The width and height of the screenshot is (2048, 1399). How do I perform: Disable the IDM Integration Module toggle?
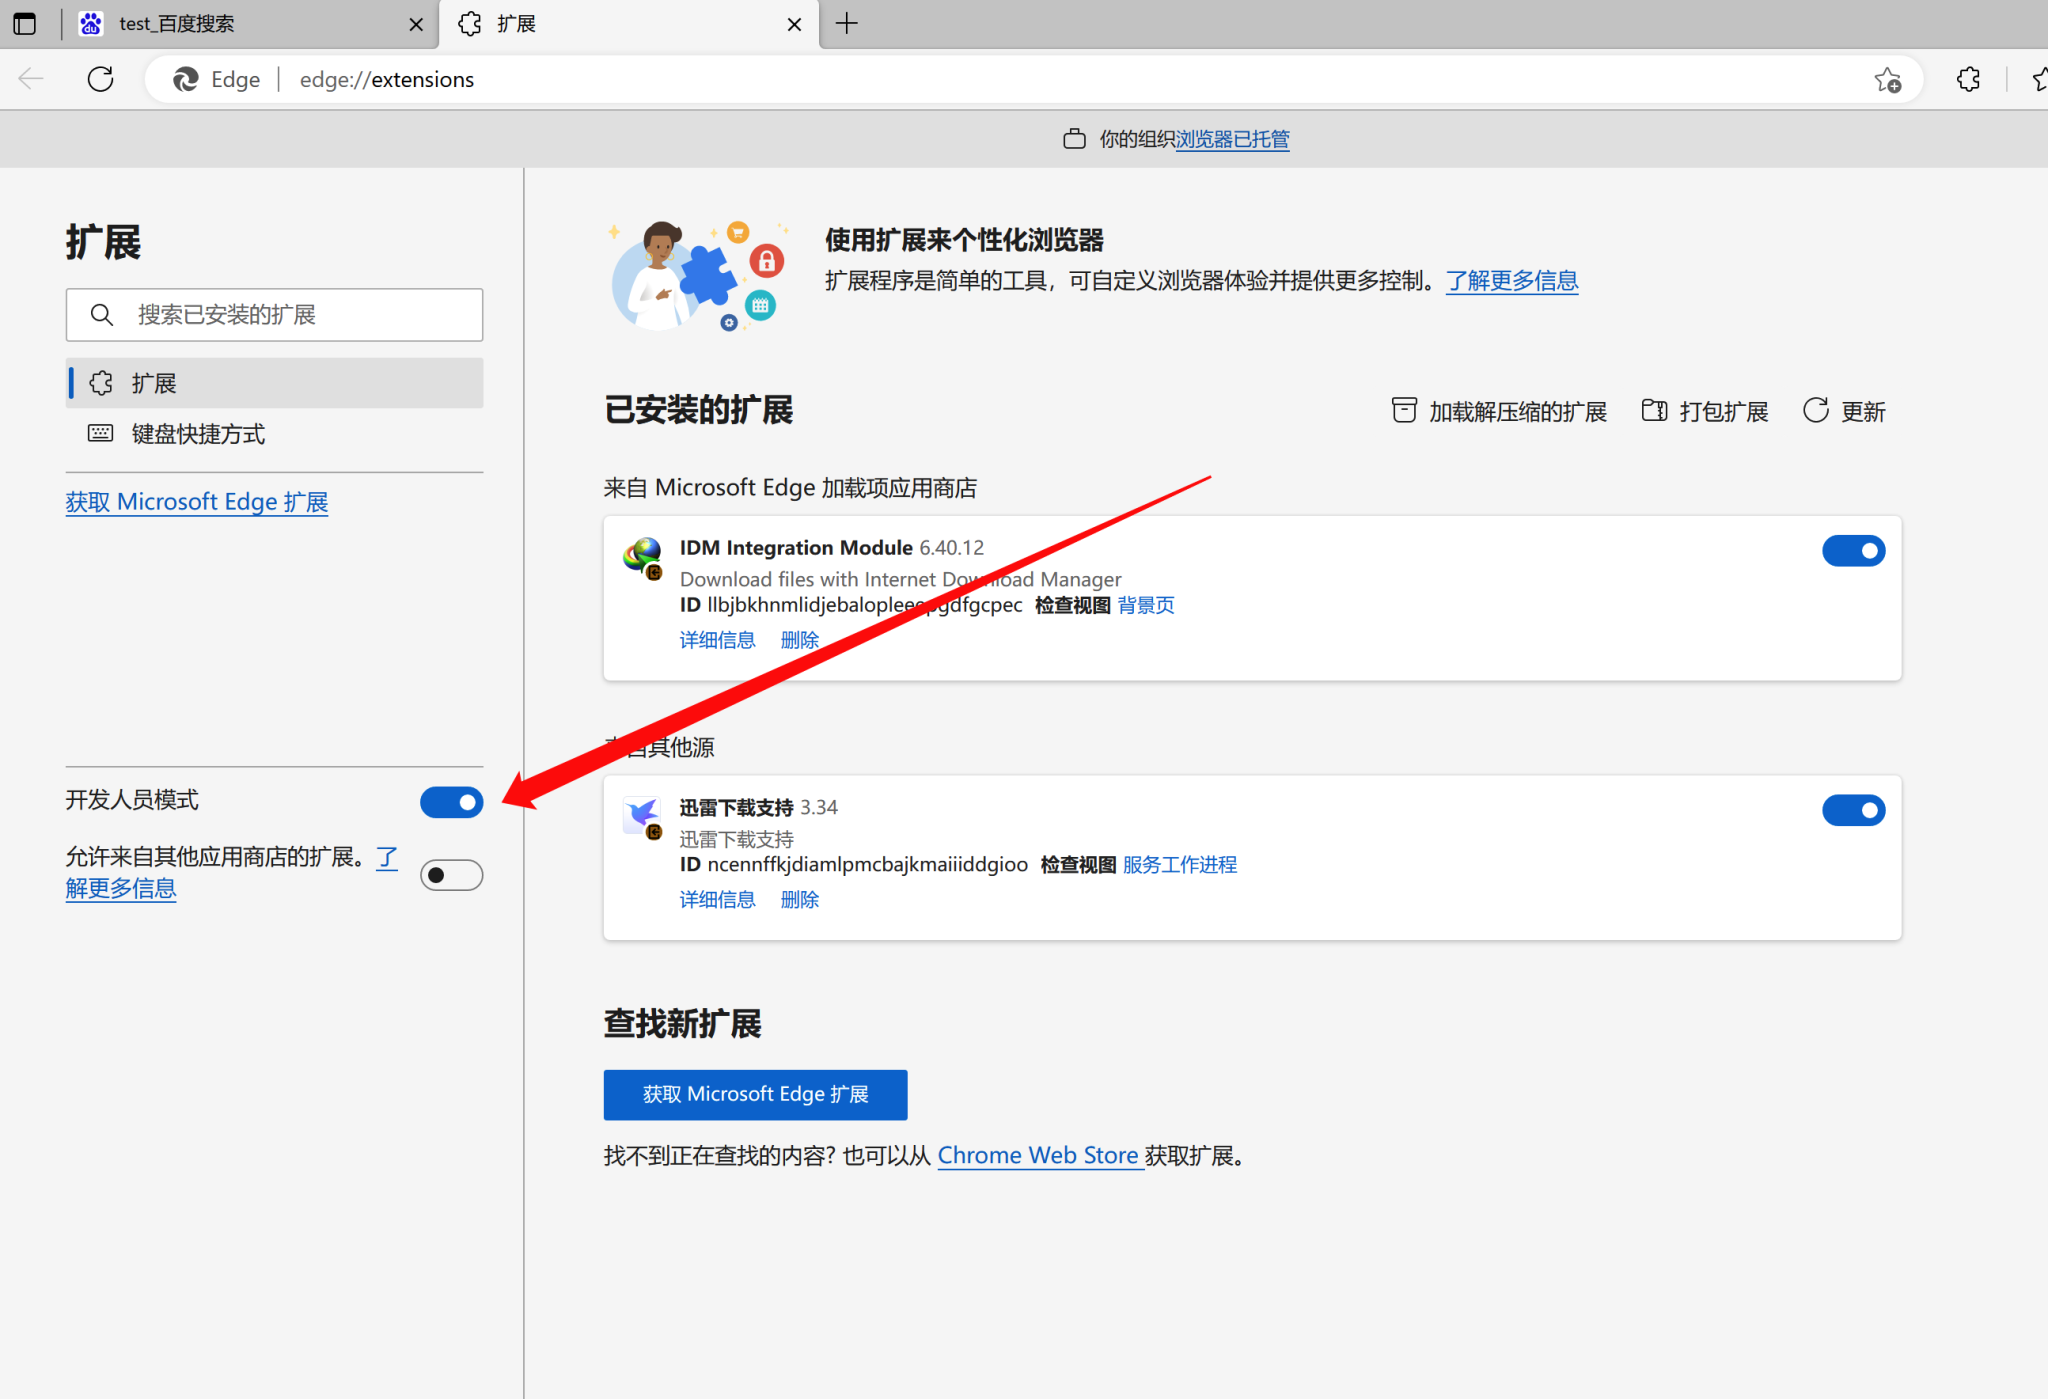(x=1853, y=550)
